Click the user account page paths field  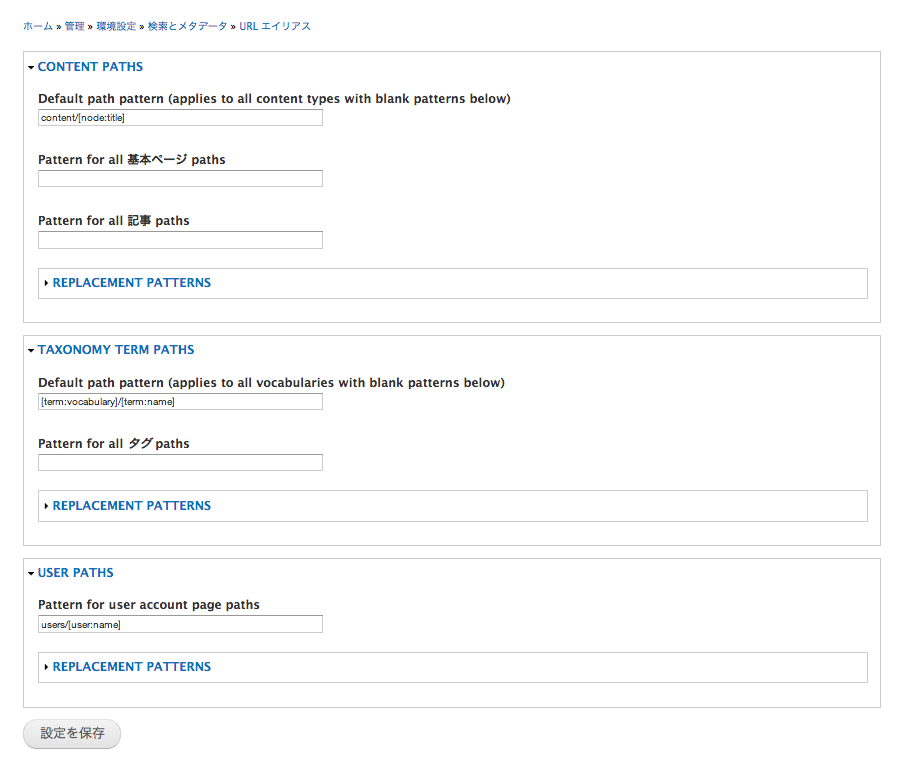coord(180,625)
